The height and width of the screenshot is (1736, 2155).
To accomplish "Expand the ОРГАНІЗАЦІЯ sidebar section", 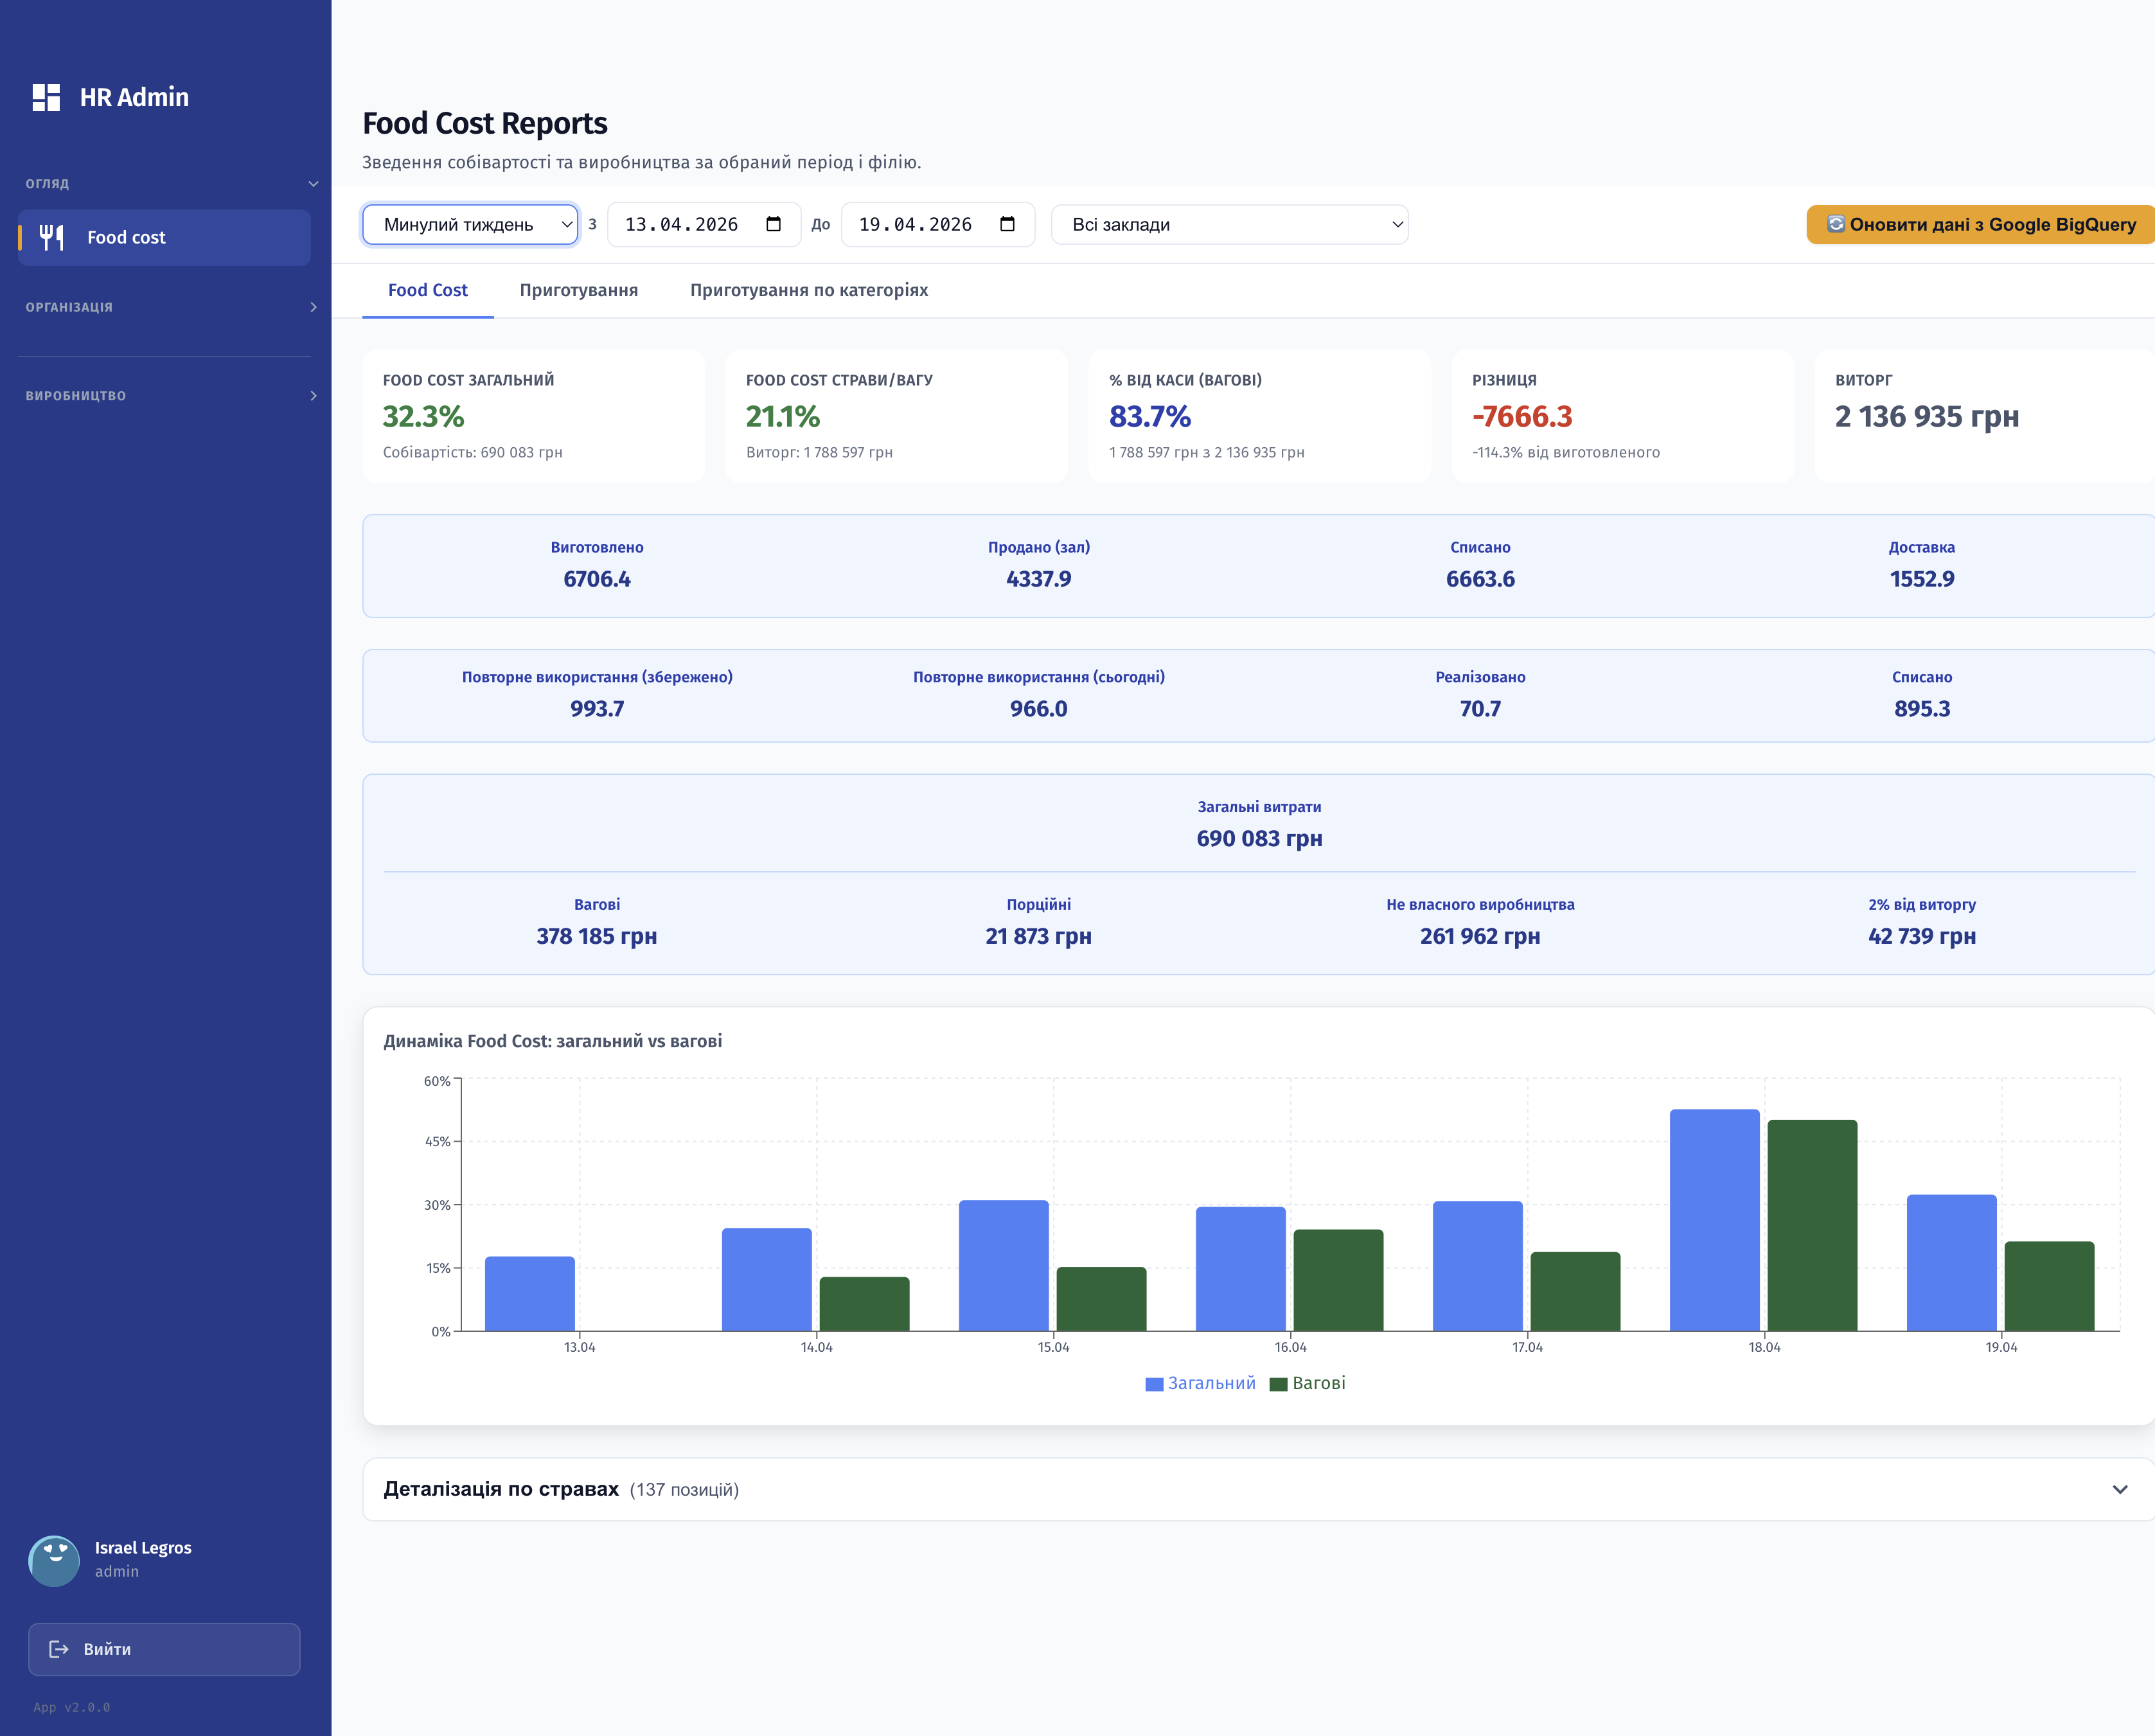I will 313,307.
